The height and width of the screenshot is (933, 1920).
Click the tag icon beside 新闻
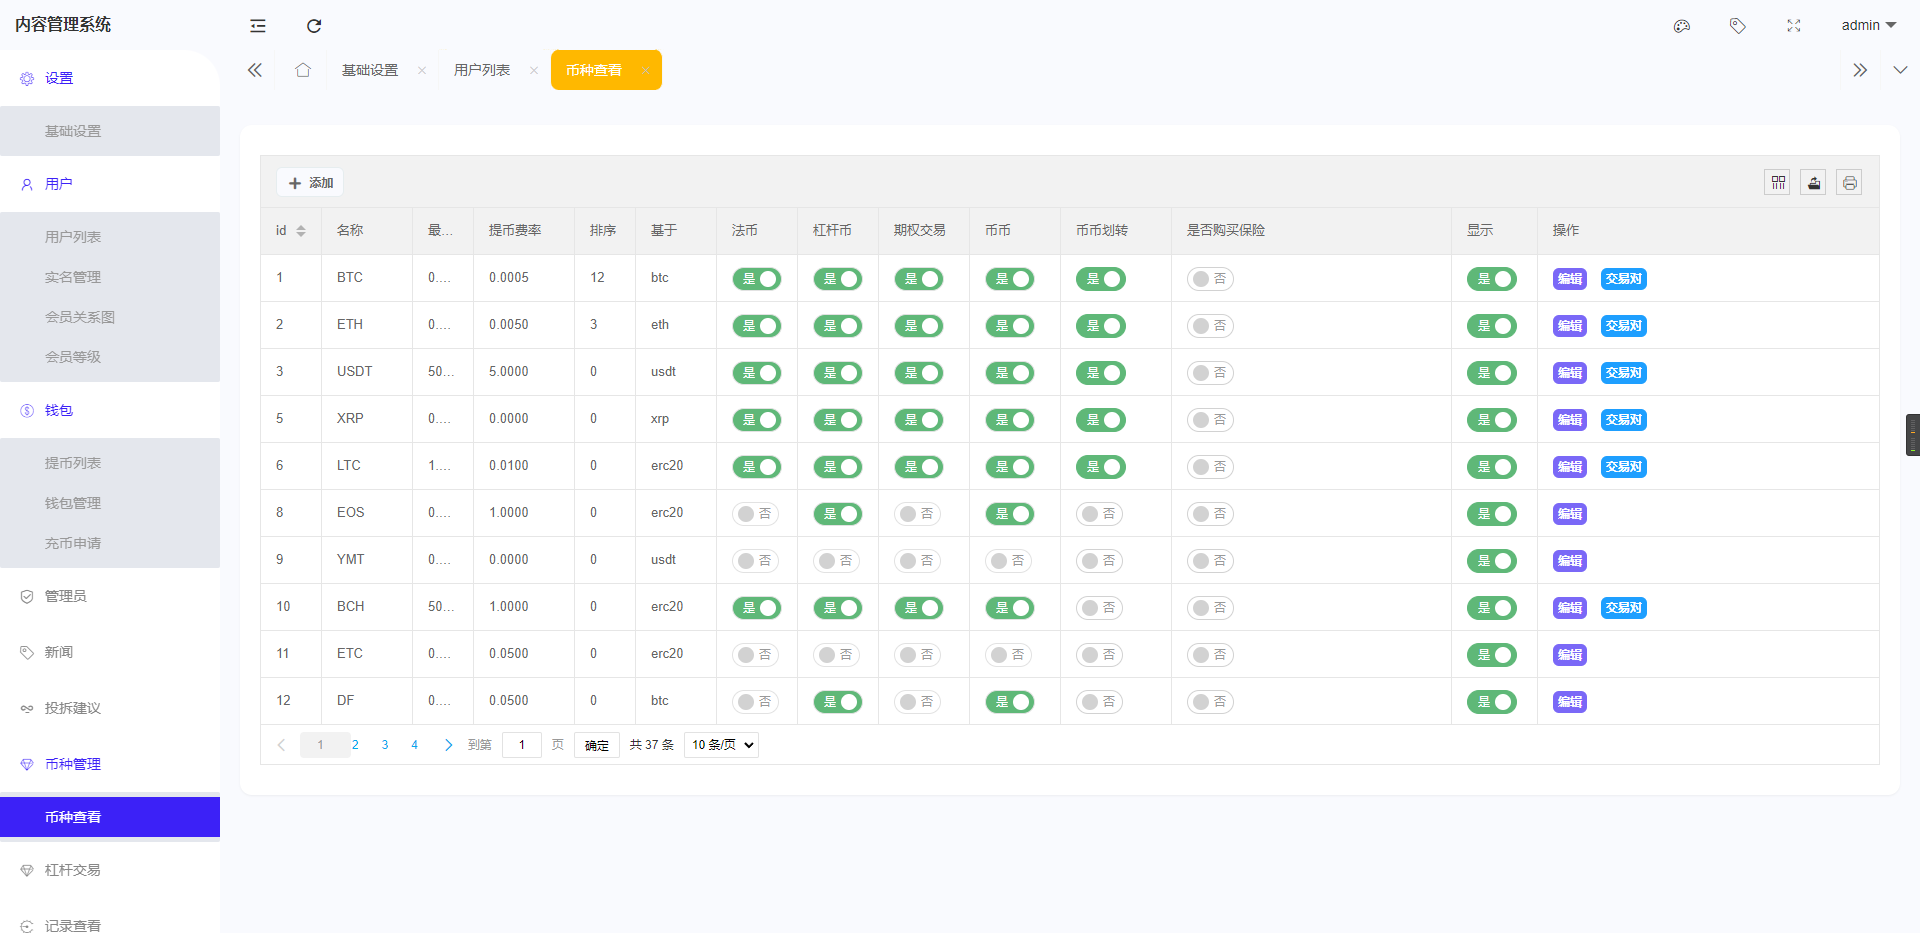click(x=27, y=653)
